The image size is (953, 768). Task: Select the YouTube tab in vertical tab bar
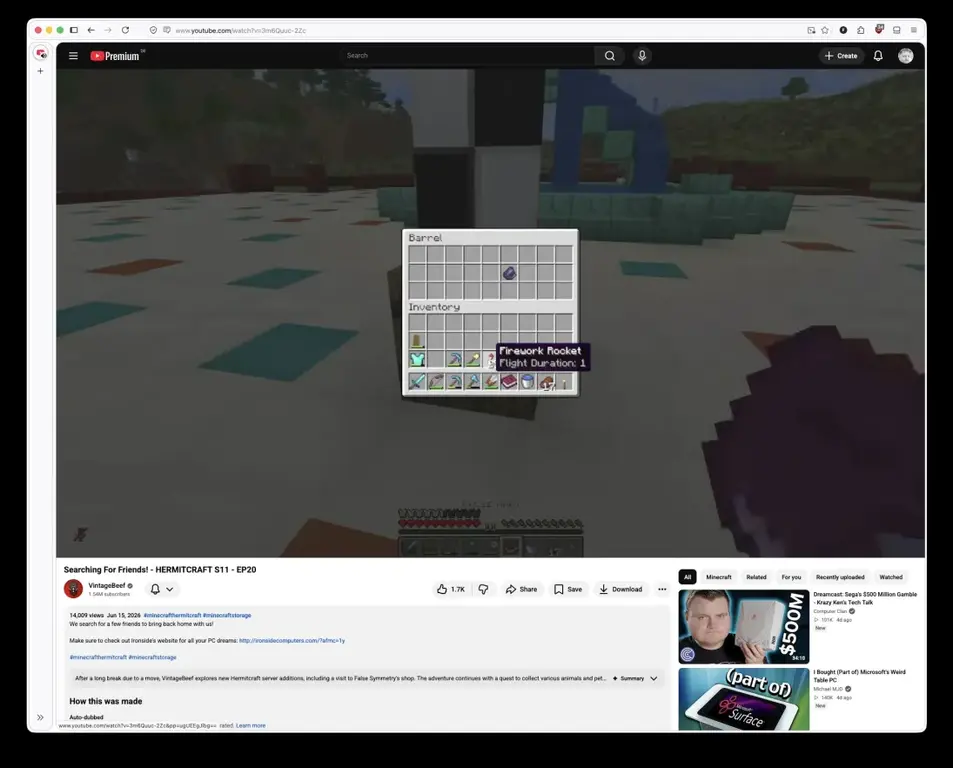click(x=41, y=53)
